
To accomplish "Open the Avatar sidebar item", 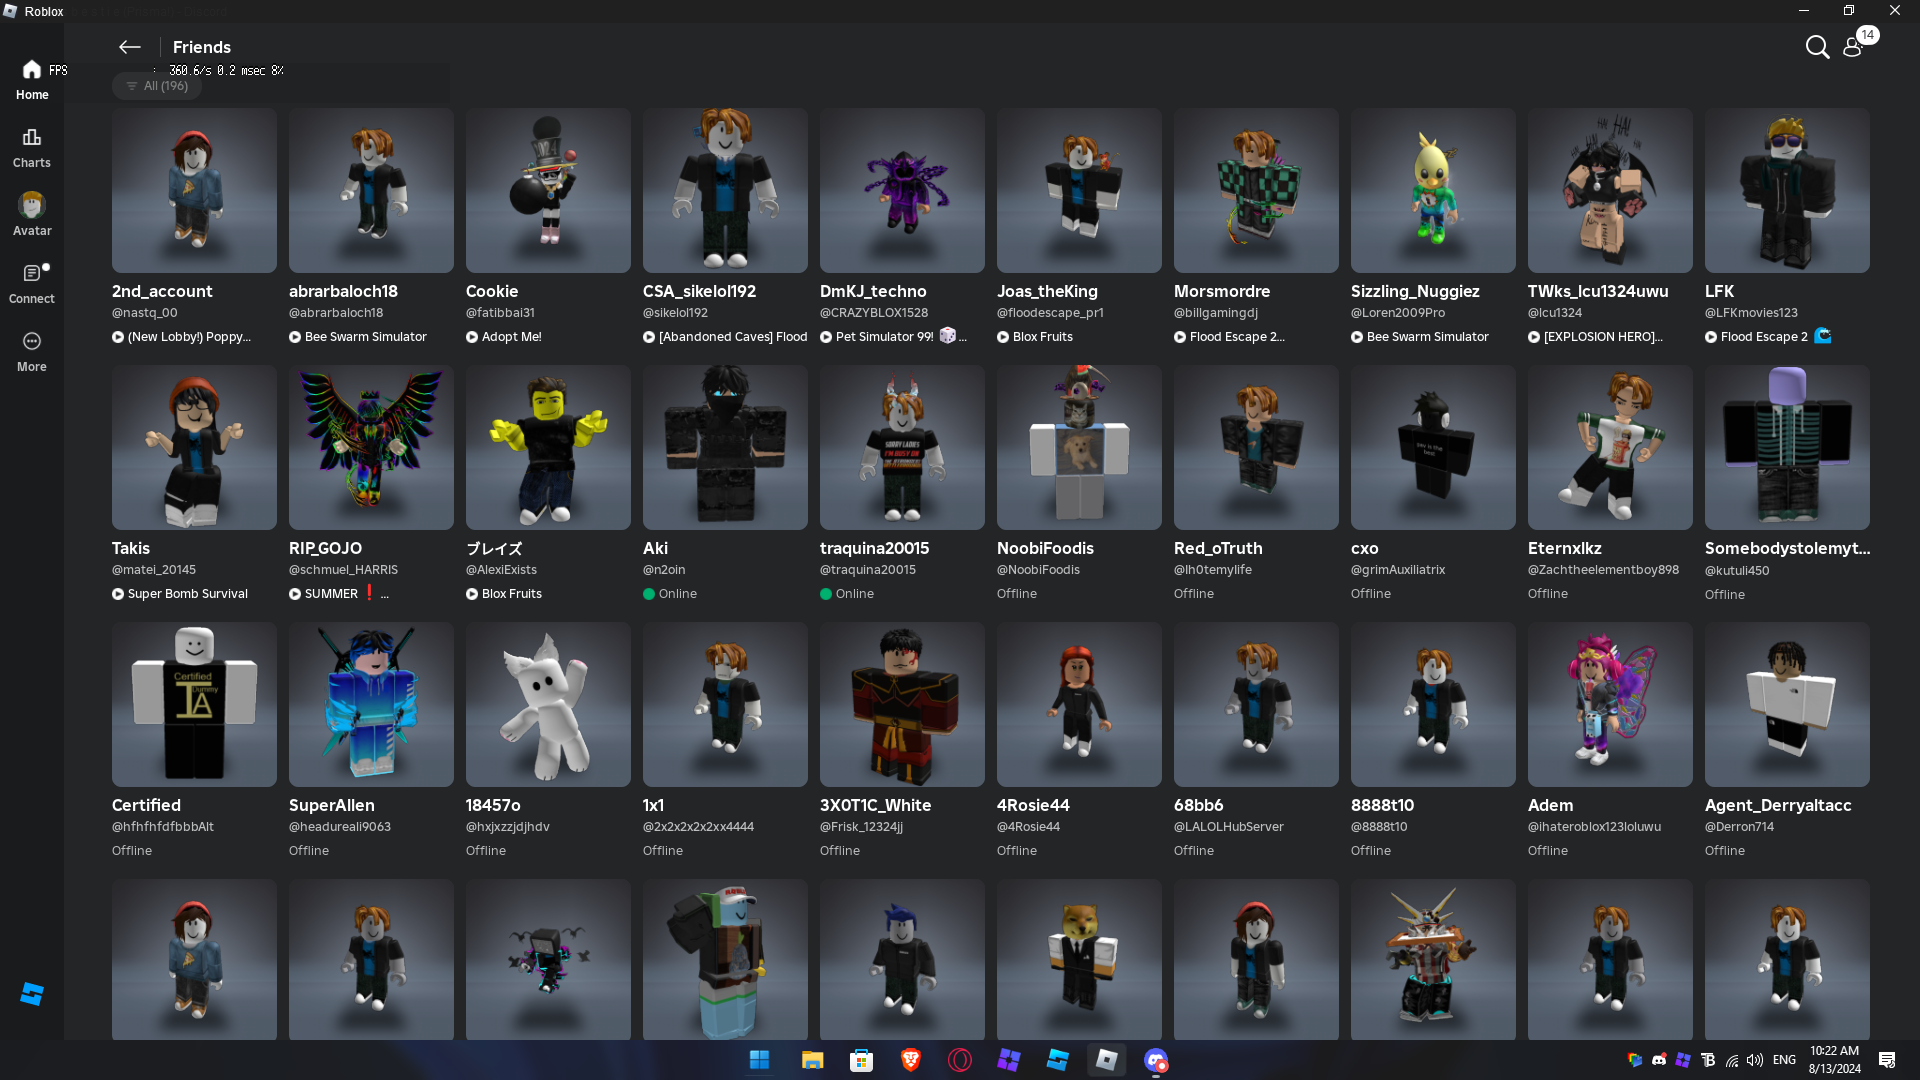I will (32, 215).
